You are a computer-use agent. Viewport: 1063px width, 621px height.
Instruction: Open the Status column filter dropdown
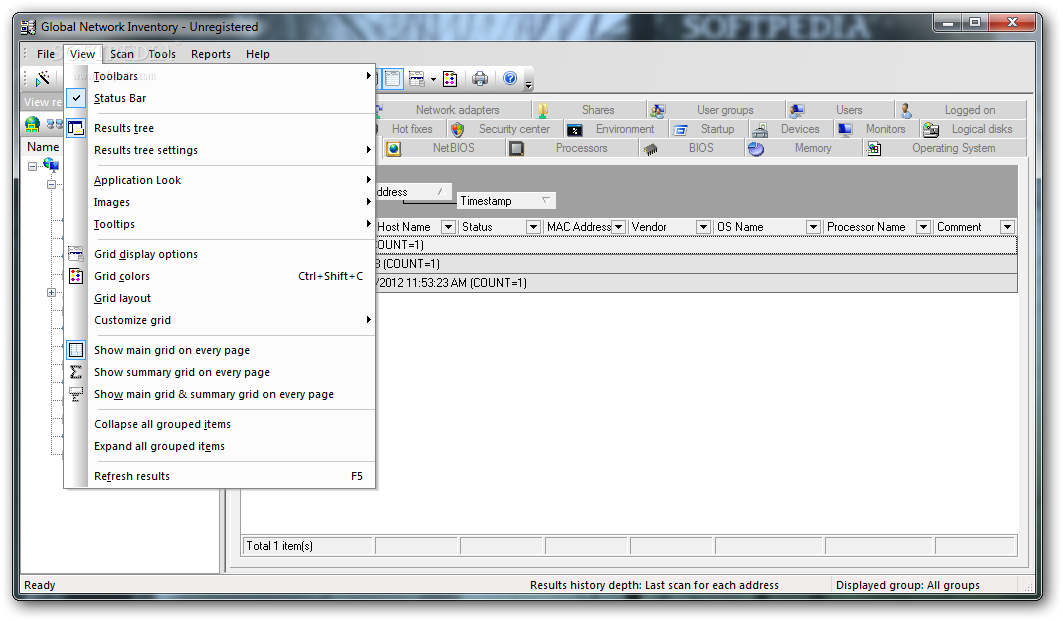[x=534, y=227]
